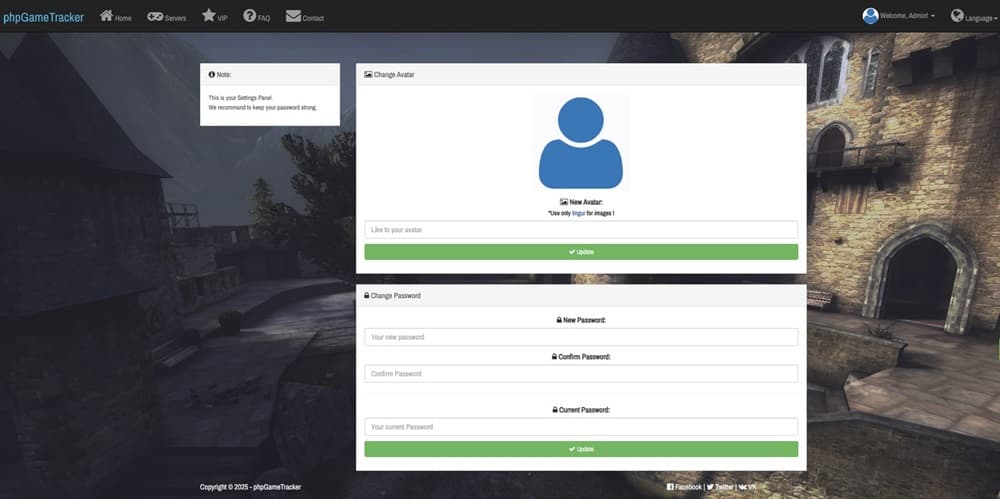Click the phpGameTracker brand logo

click(43, 17)
